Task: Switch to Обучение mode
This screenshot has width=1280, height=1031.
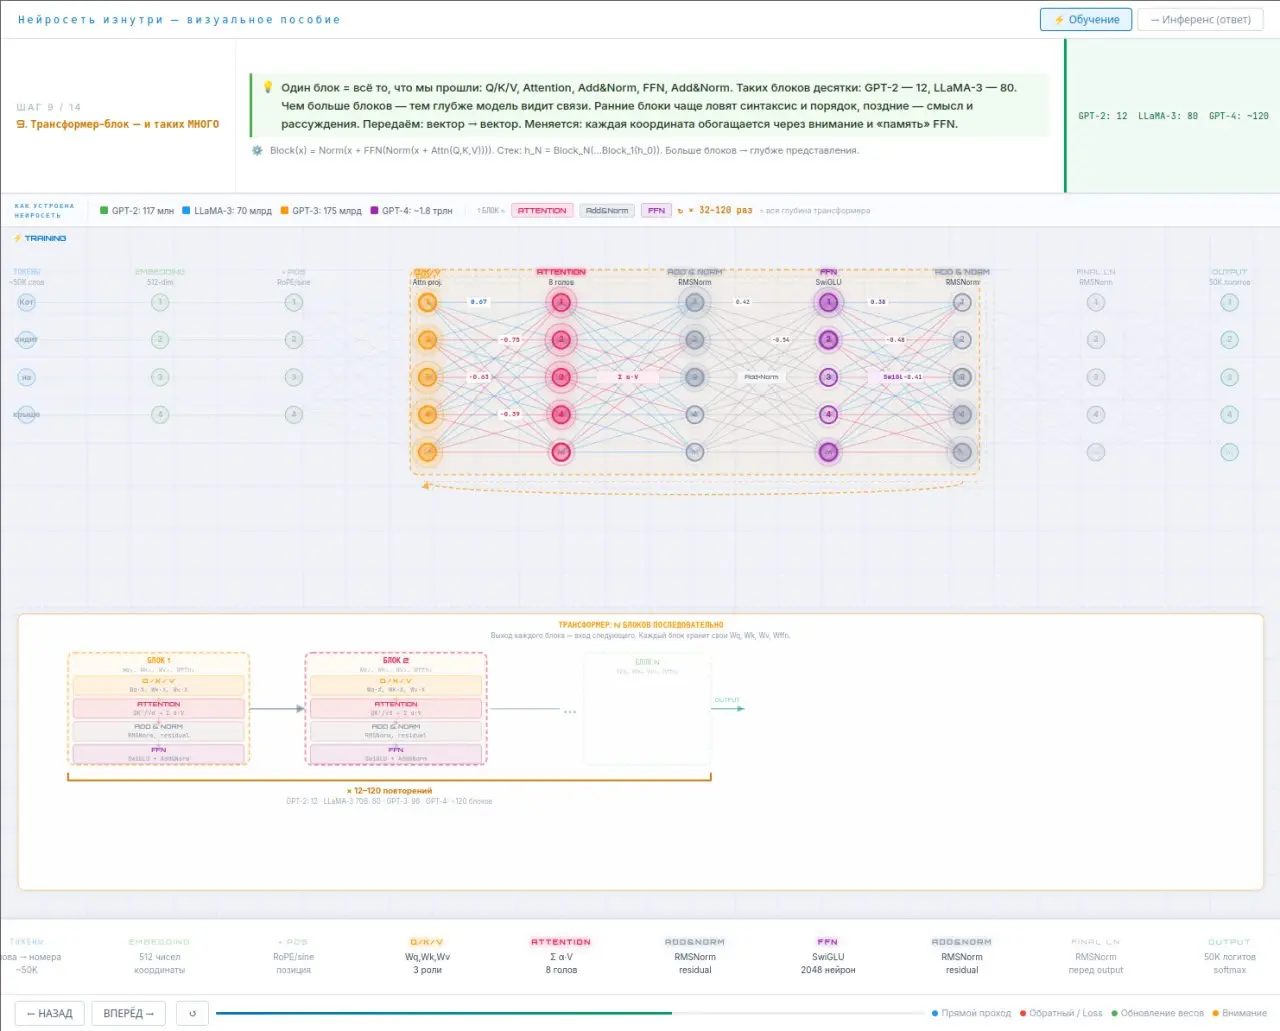Action: click(x=1086, y=20)
